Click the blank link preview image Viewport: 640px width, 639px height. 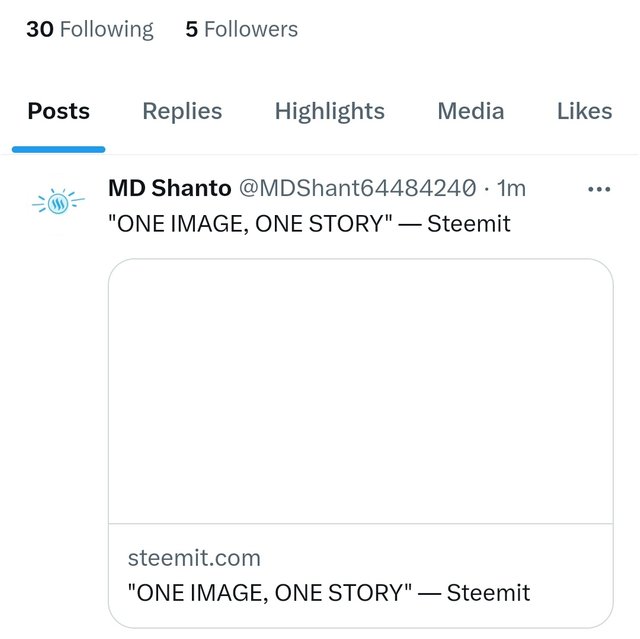click(x=360, y=391)
